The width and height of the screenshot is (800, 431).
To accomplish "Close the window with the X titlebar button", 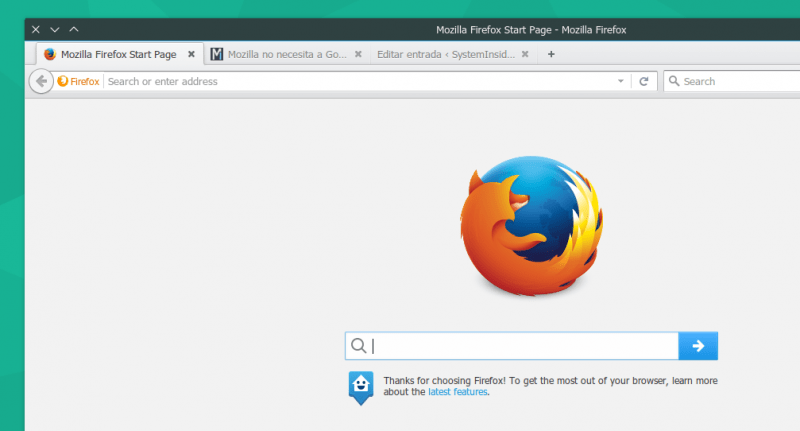I will [x=36, y=30].
